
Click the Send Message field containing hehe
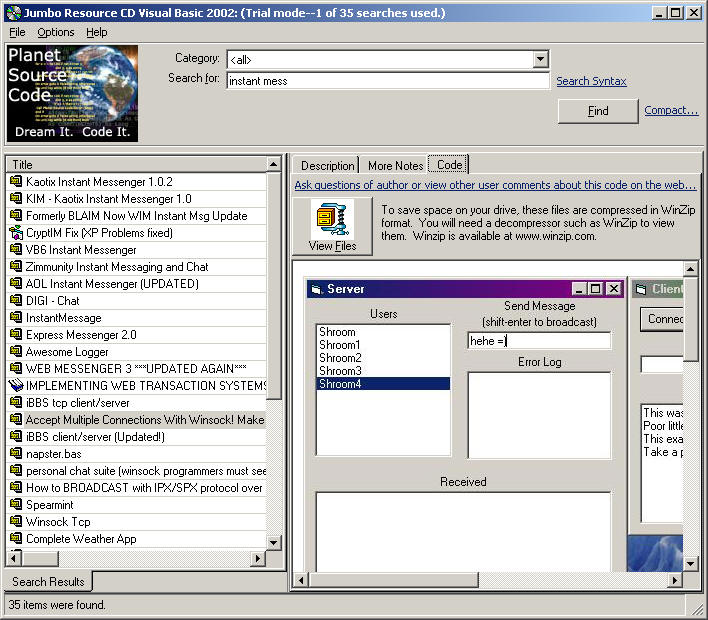539,340
